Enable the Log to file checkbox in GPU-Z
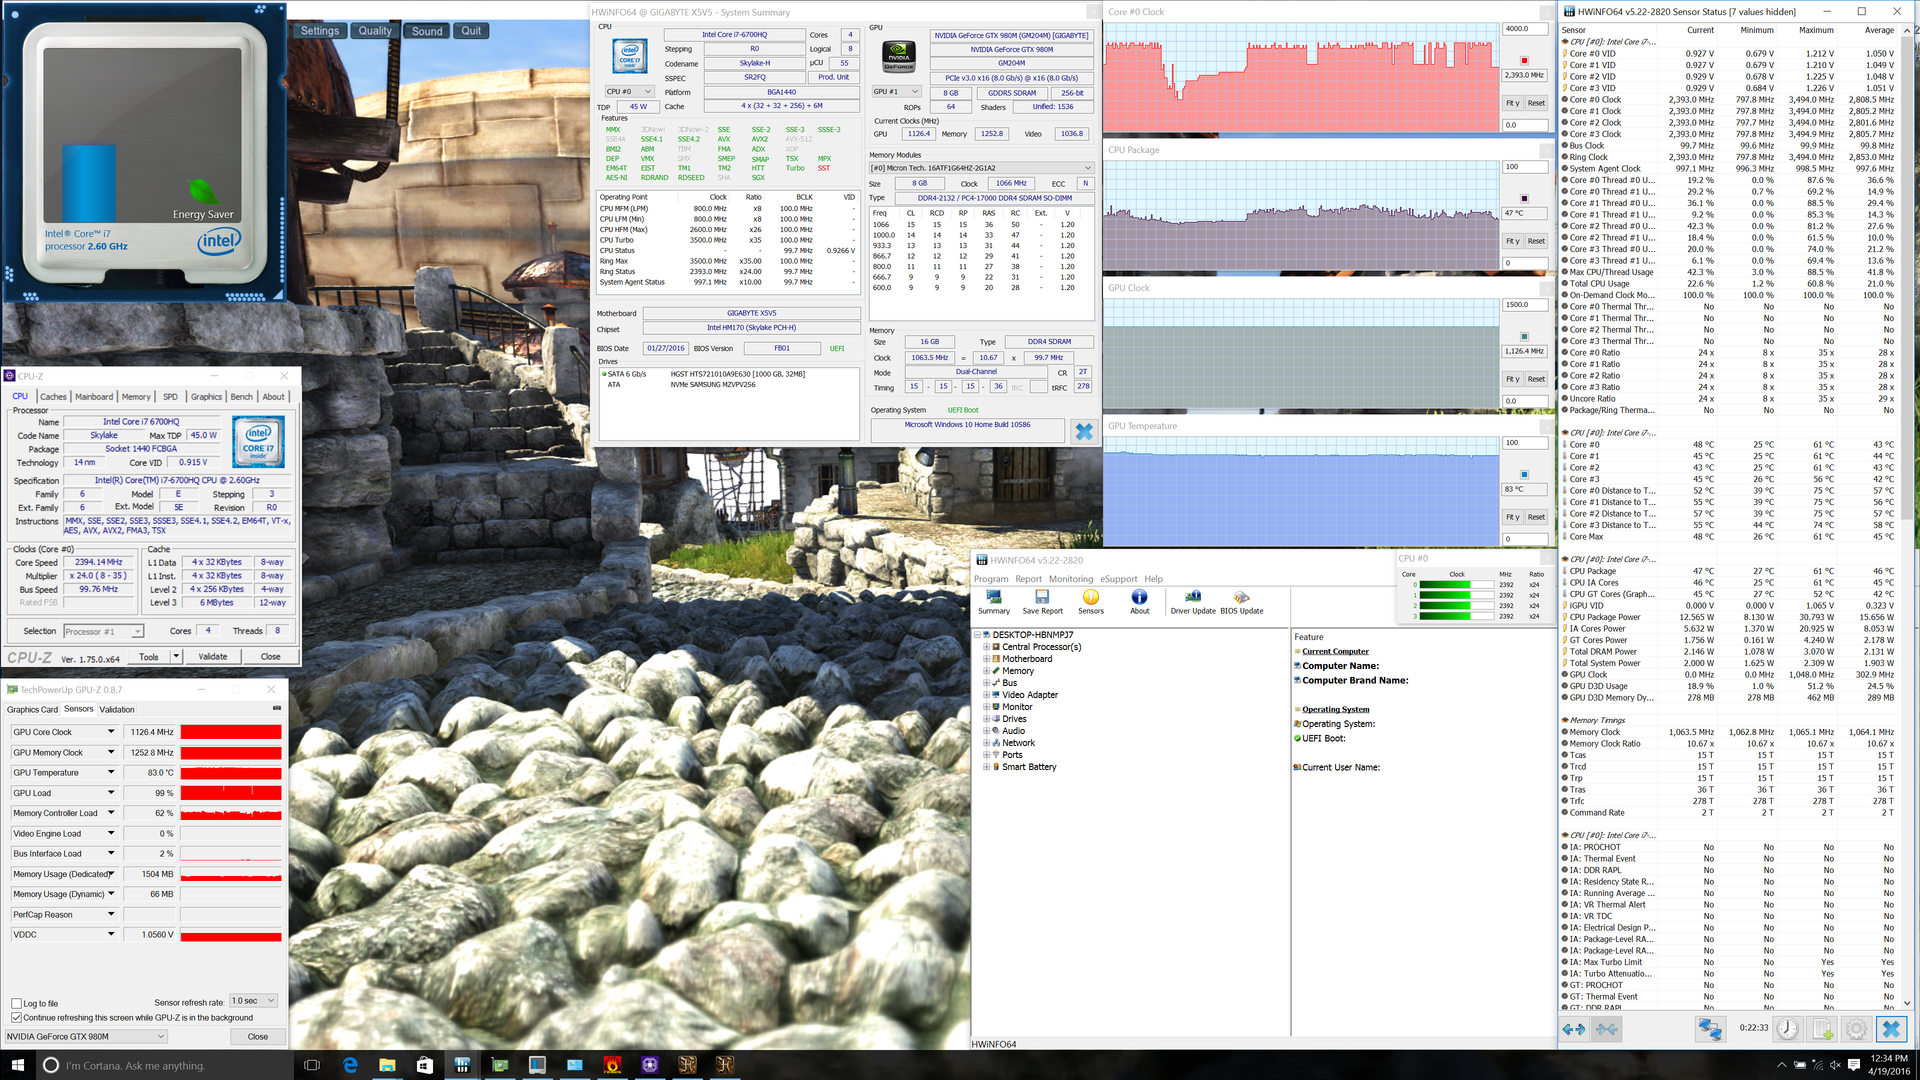This screenshot has width=1920, height=1080. [x=16, y=1003]
